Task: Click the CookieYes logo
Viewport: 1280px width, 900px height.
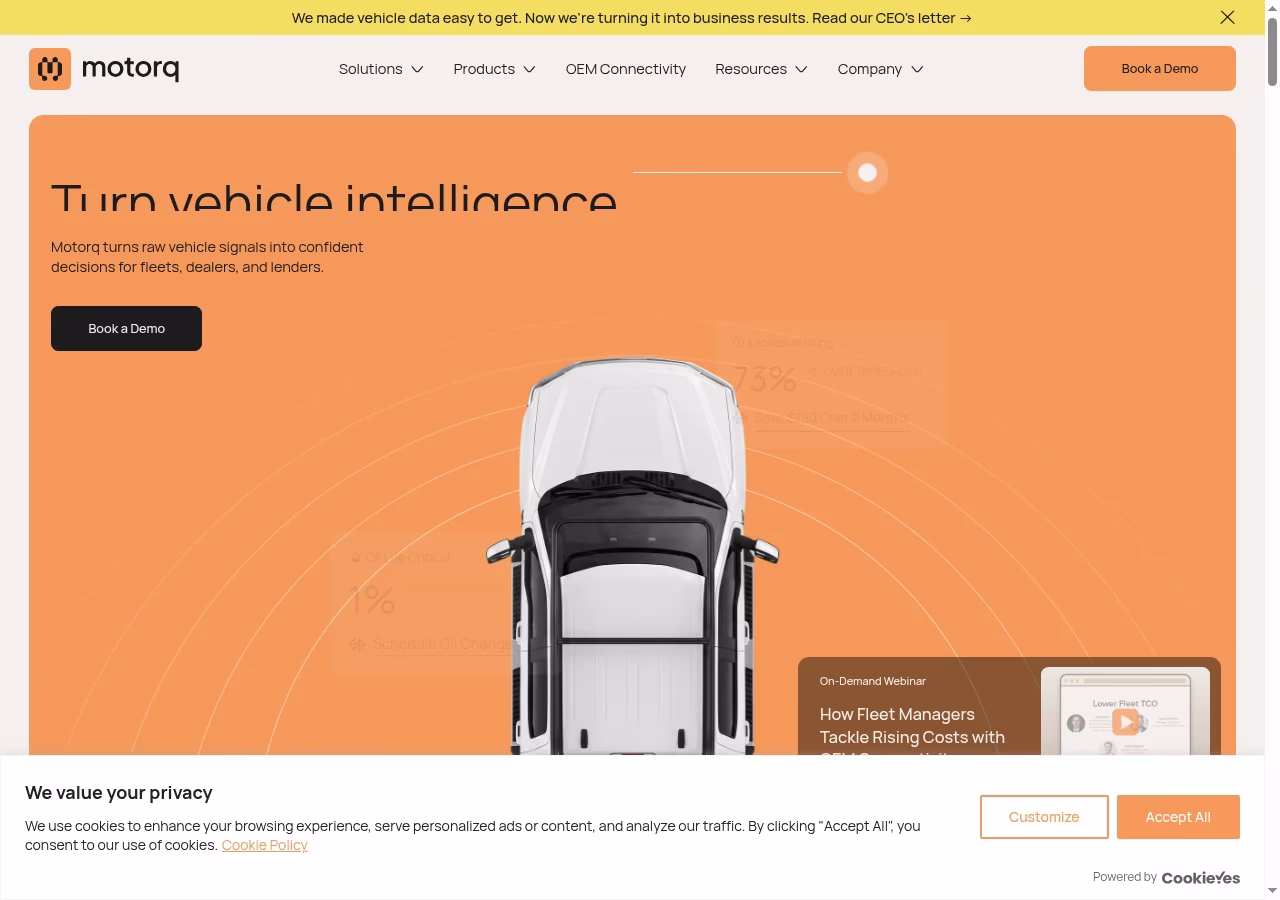Action: click(x=1201, y=877)
